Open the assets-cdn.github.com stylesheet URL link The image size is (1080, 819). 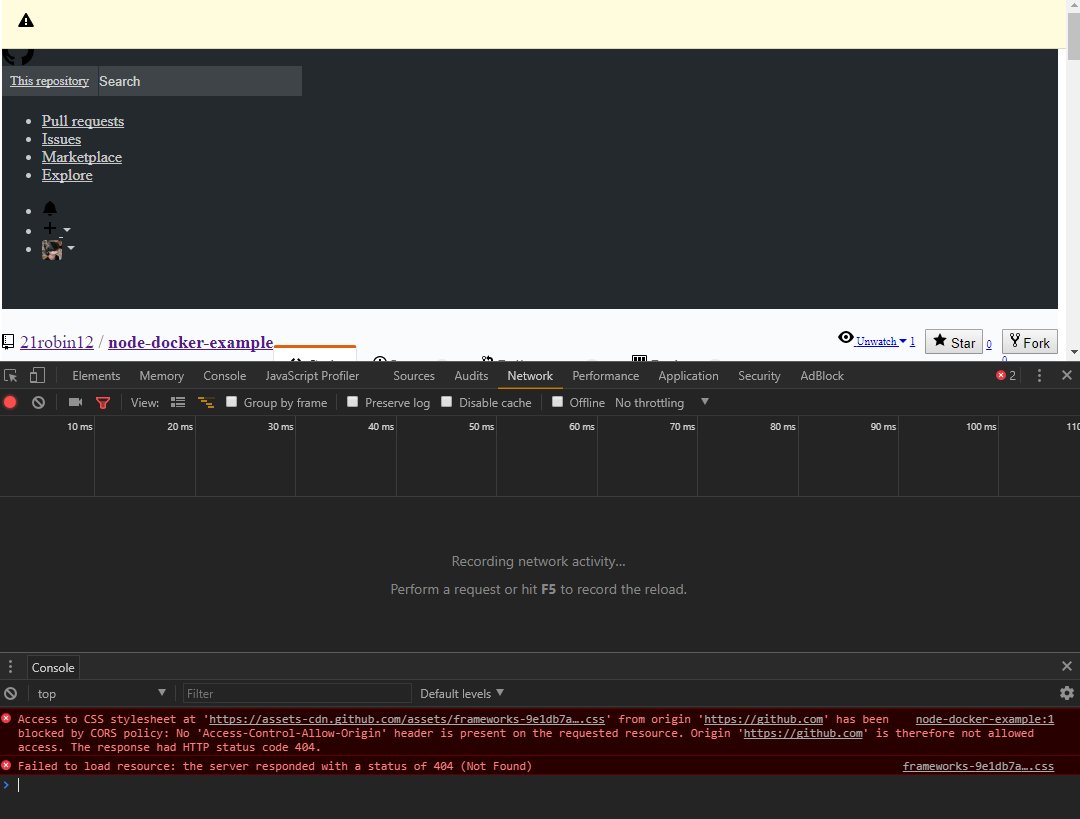click(406, 718)
